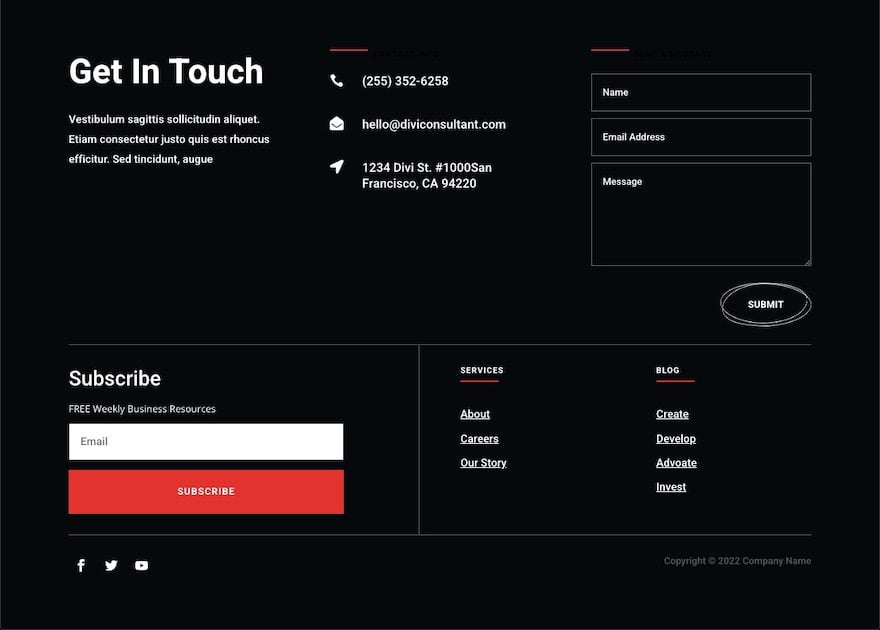Focus the Message text area
Viewport: 880px width, 630px height.
tap(701, 214)
